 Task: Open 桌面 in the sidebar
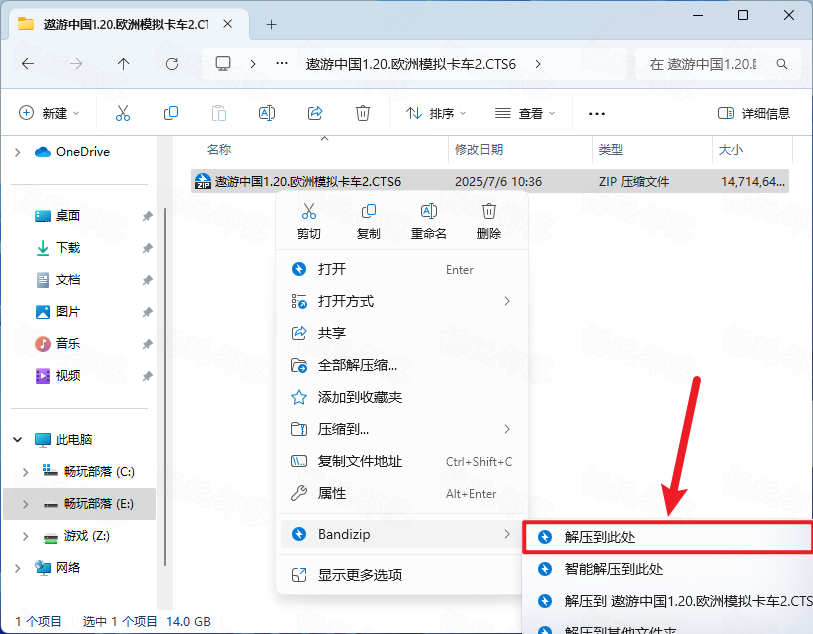68,216
